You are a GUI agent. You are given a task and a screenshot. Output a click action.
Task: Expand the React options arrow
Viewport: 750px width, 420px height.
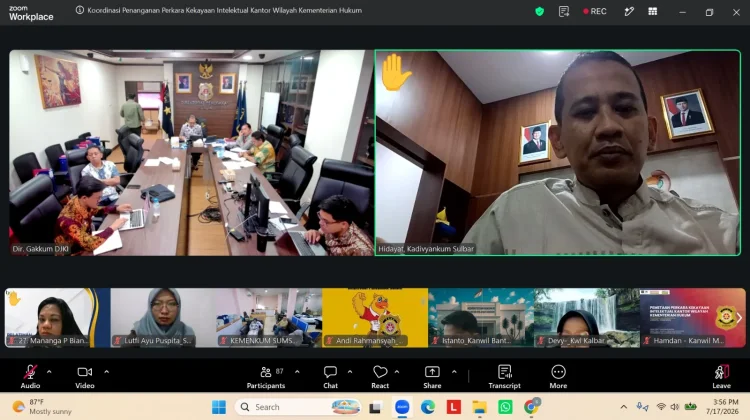click(397, 372)
